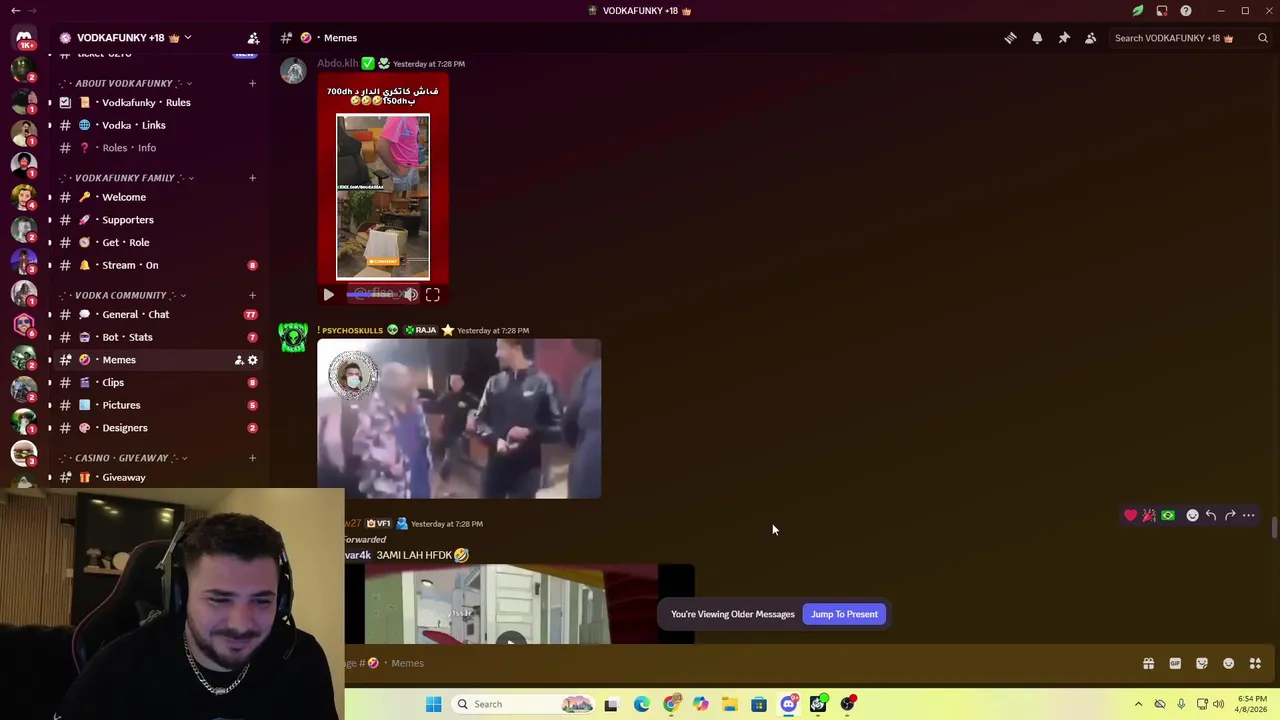Open the Pictures channel
This screenshot has width=1280, height=720.
[x=157, y=405]
